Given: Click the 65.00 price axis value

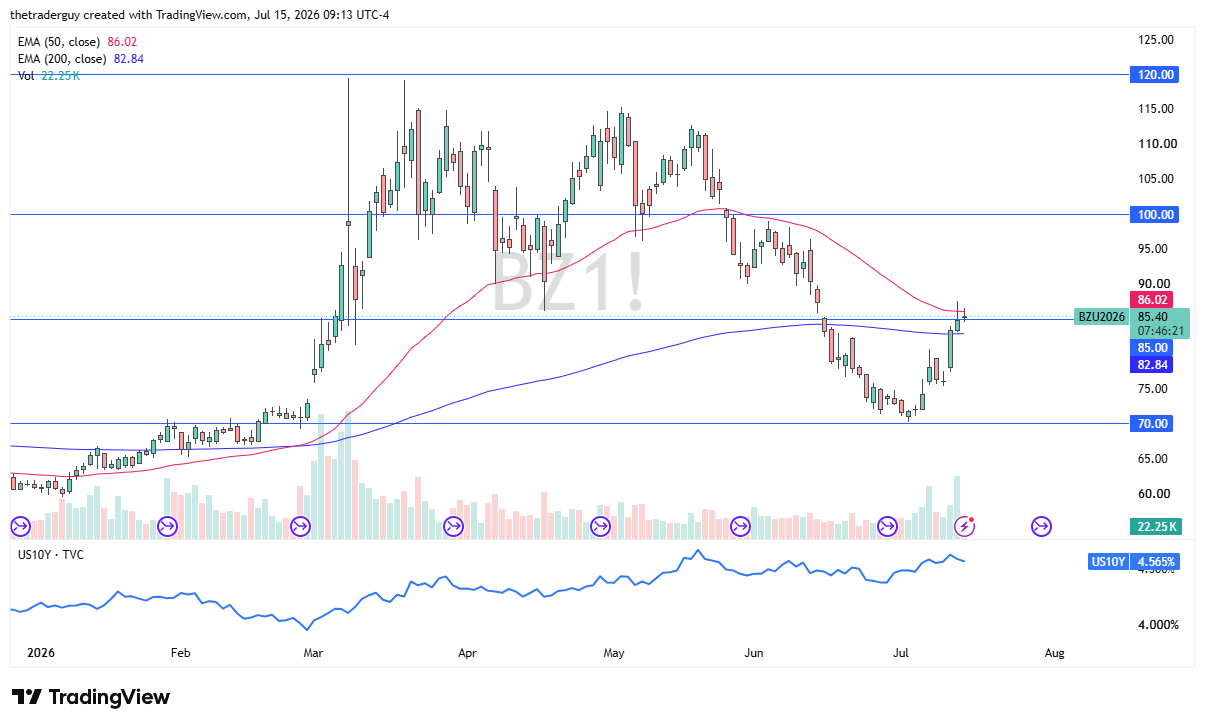Looking at the screenshot, I should [1153, 458].
